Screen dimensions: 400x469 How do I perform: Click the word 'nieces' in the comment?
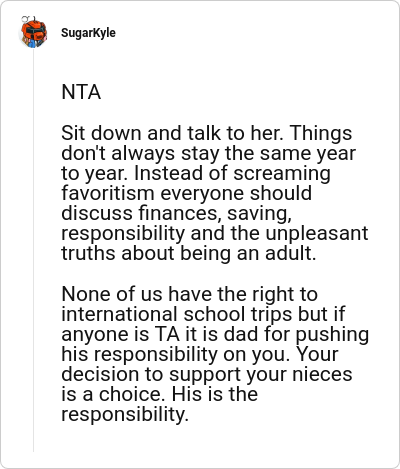[x=322, y=374]
